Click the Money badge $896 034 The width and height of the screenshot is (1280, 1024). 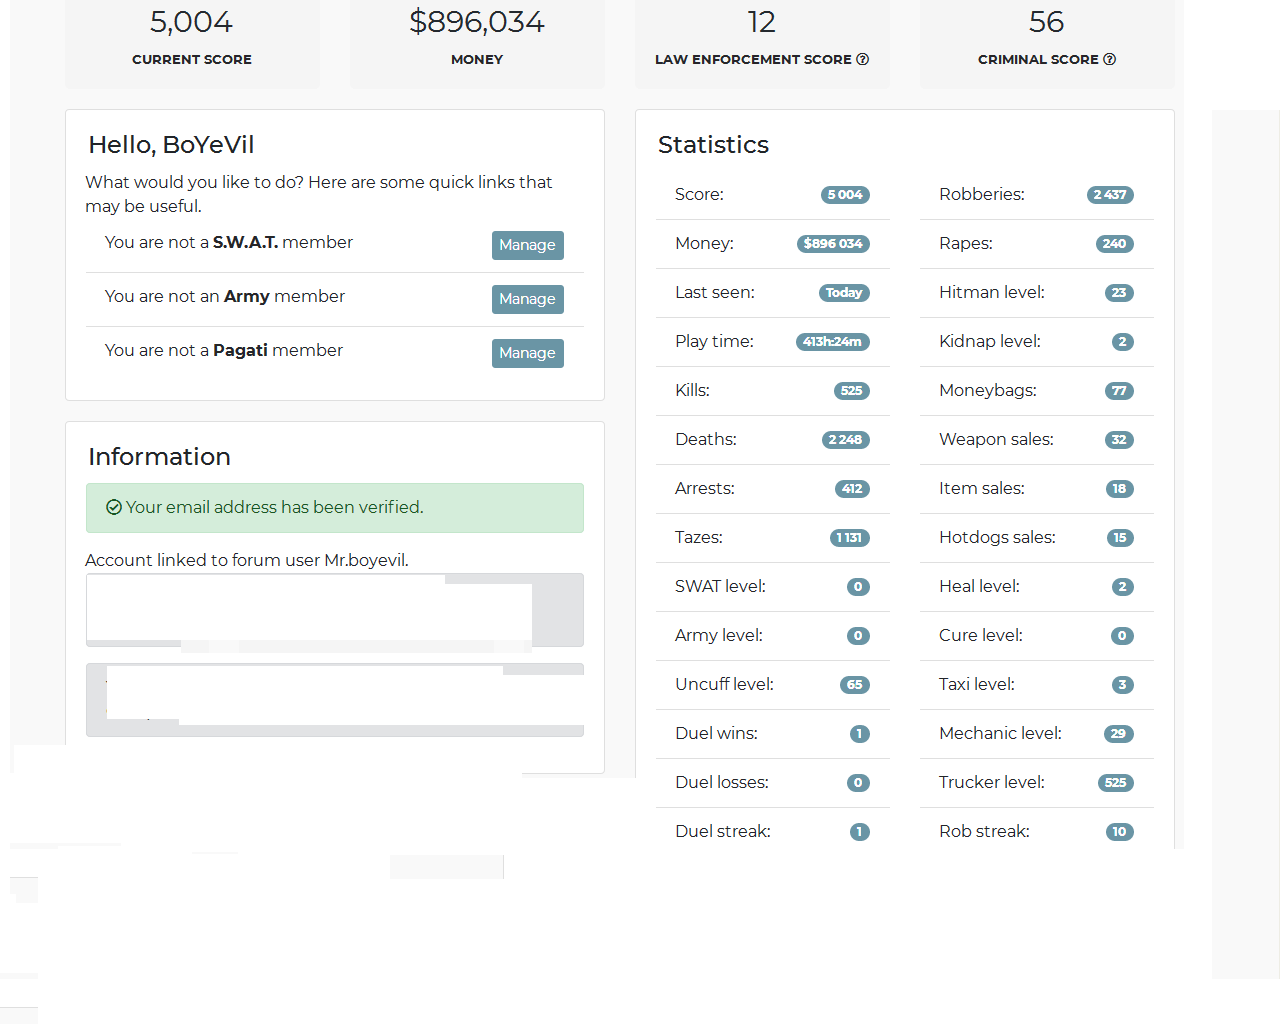(x=833, y=244)
